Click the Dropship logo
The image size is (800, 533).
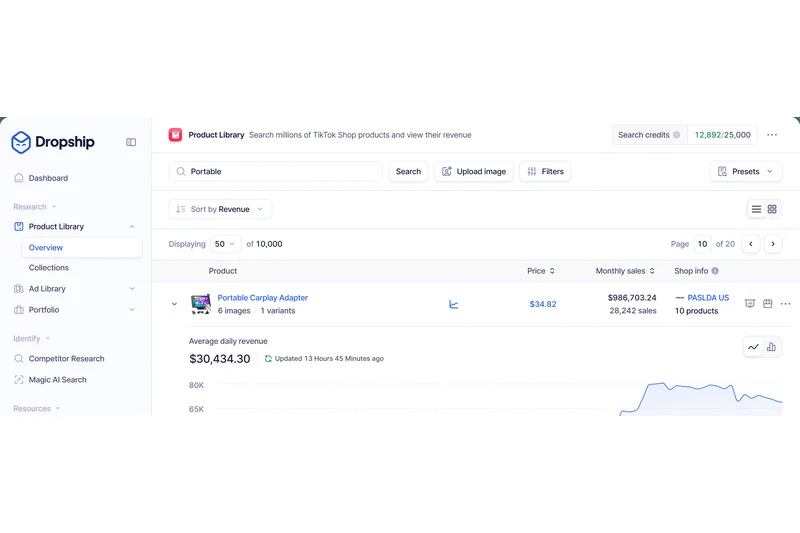click(x=53, y=142)
